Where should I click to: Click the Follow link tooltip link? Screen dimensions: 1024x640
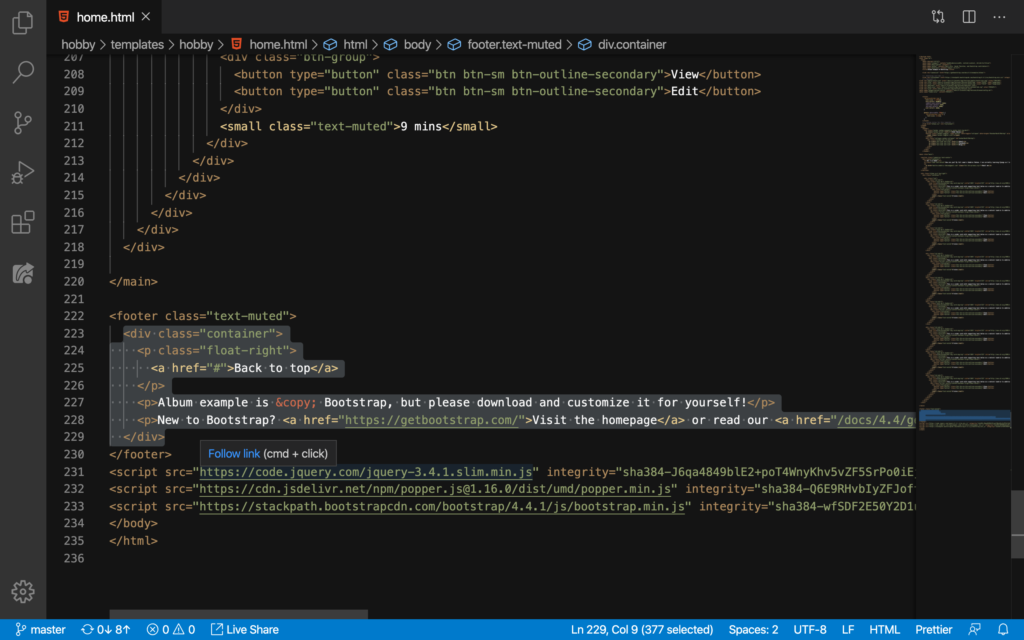[234, 454]
